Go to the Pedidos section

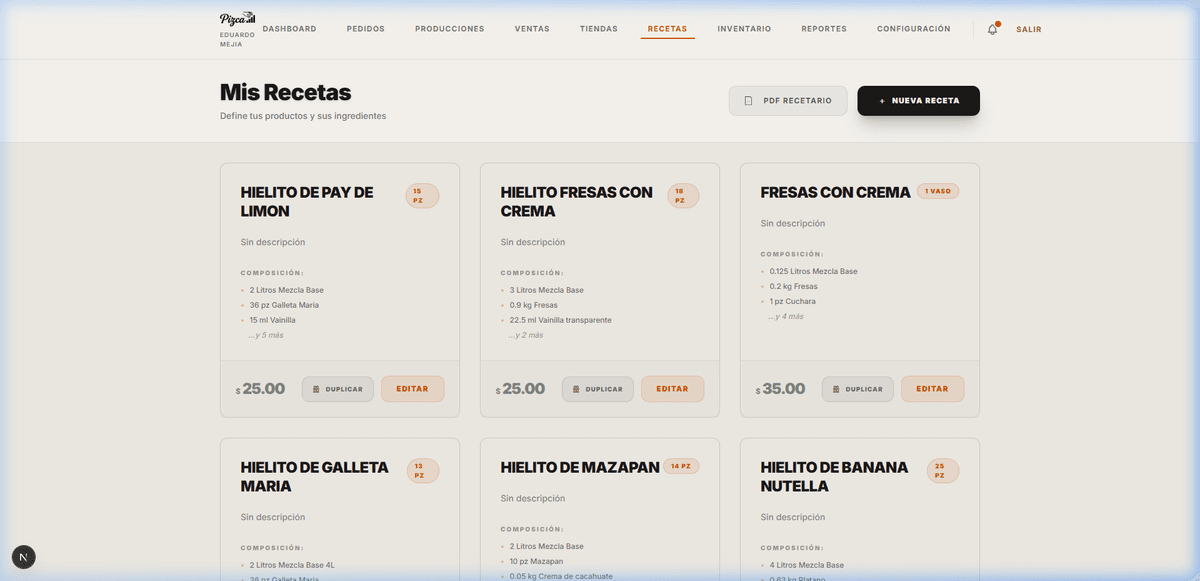[365, 29]
